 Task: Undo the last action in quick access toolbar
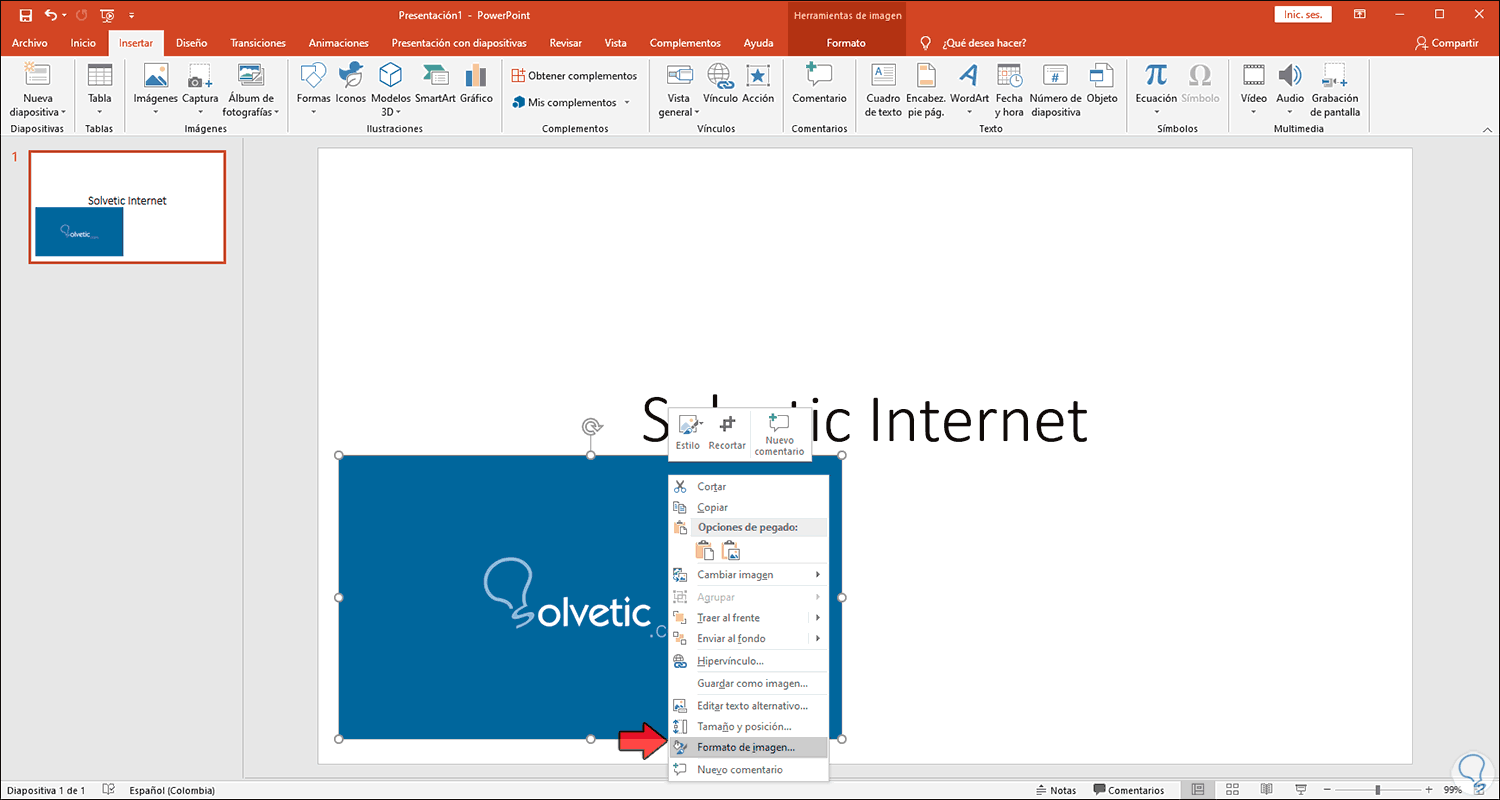(51, 15)
